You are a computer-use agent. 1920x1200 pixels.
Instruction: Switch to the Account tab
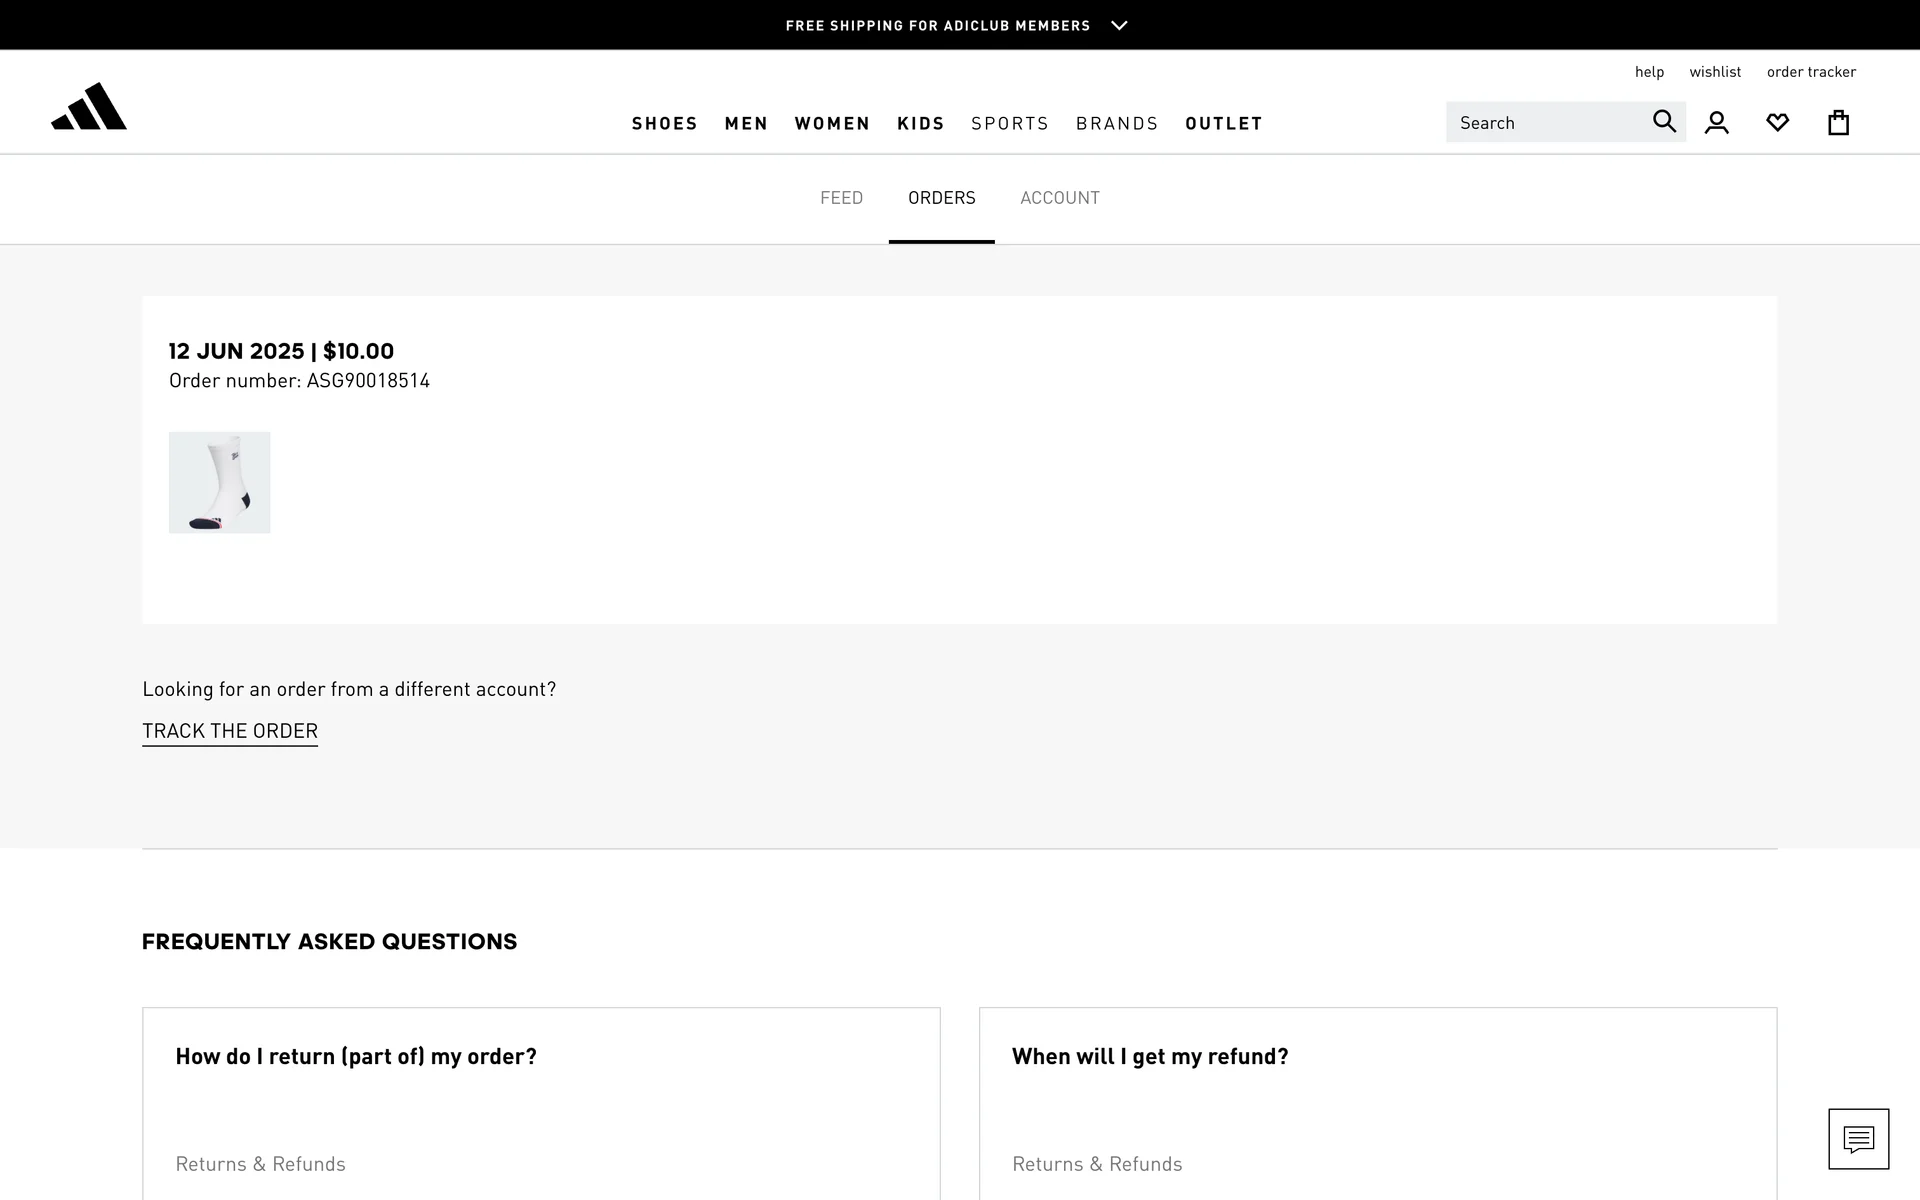coord(1059,198)
